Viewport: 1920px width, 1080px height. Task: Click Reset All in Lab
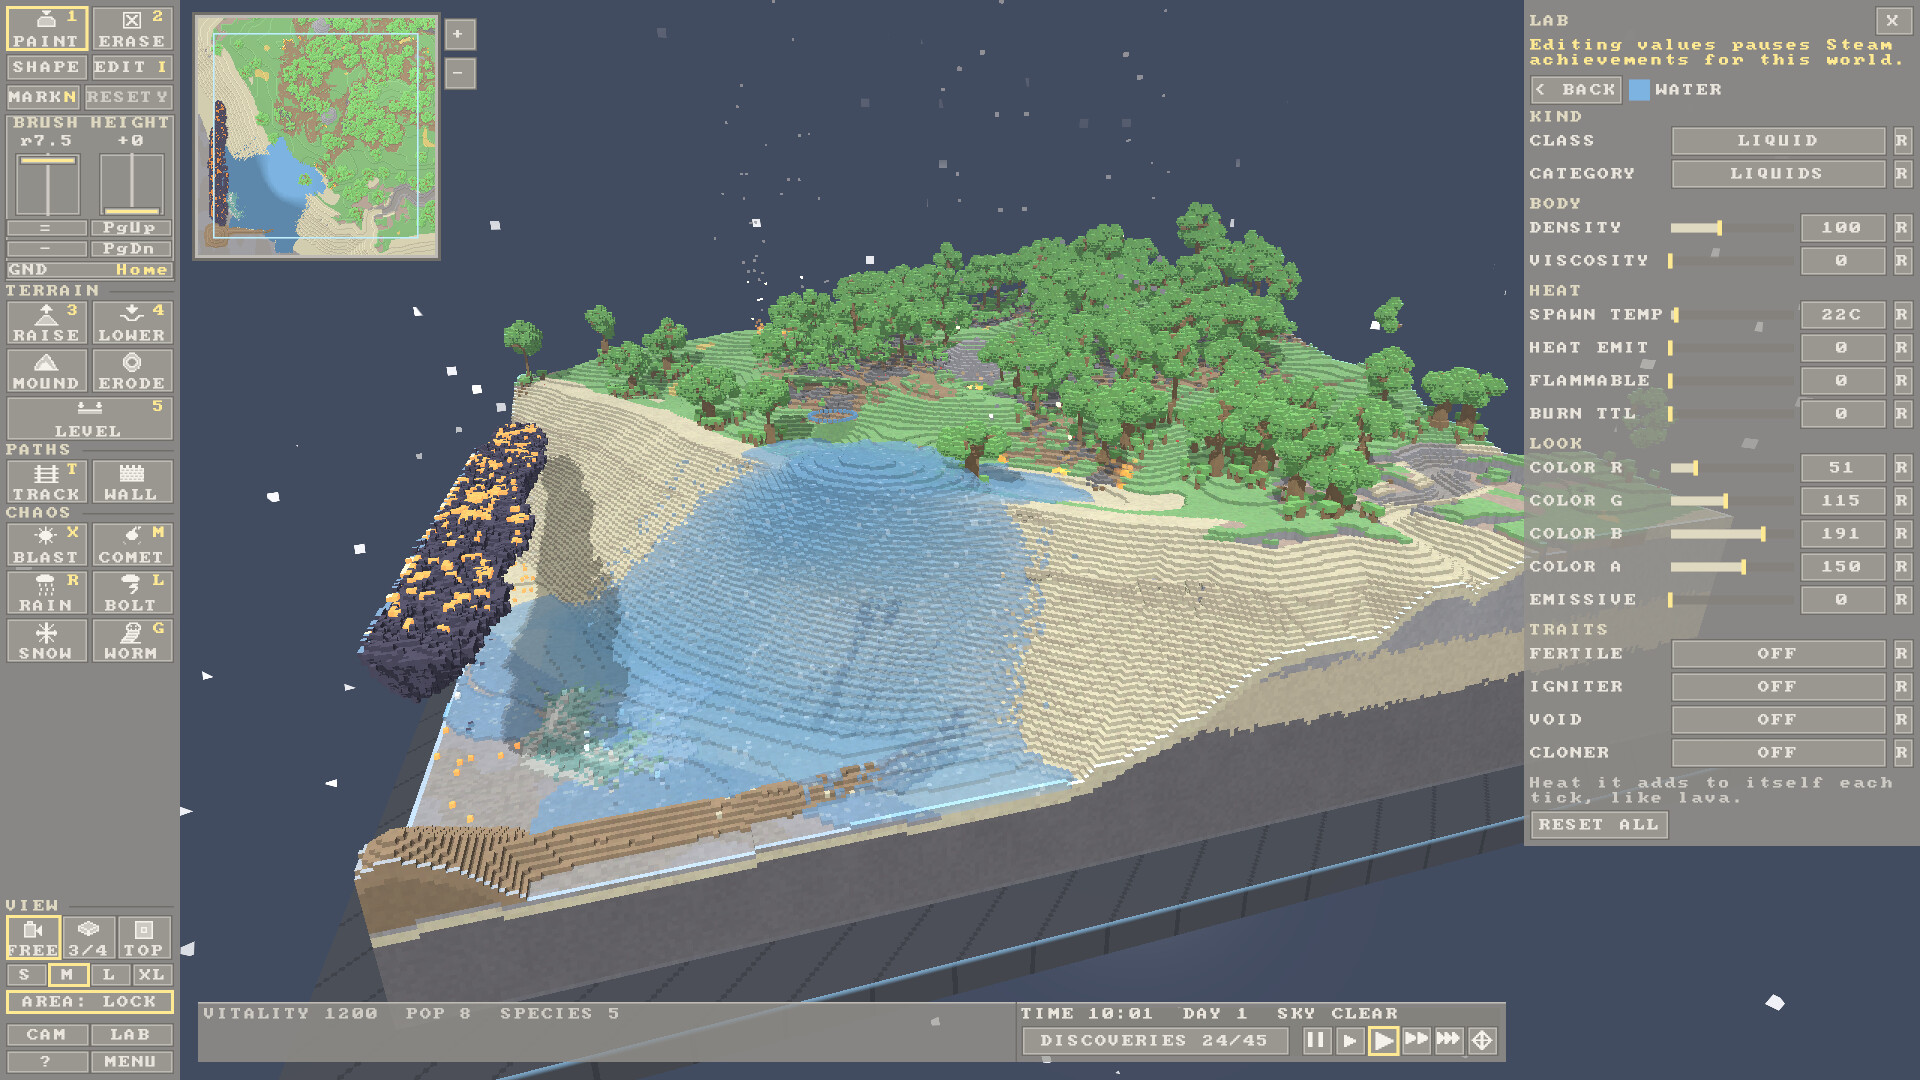tap(1599, 825)
